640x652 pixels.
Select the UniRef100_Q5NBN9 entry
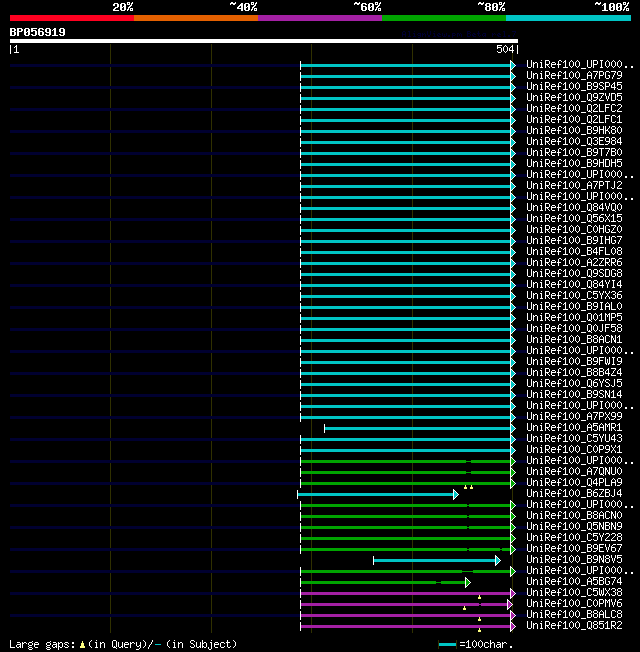point(574,527)
